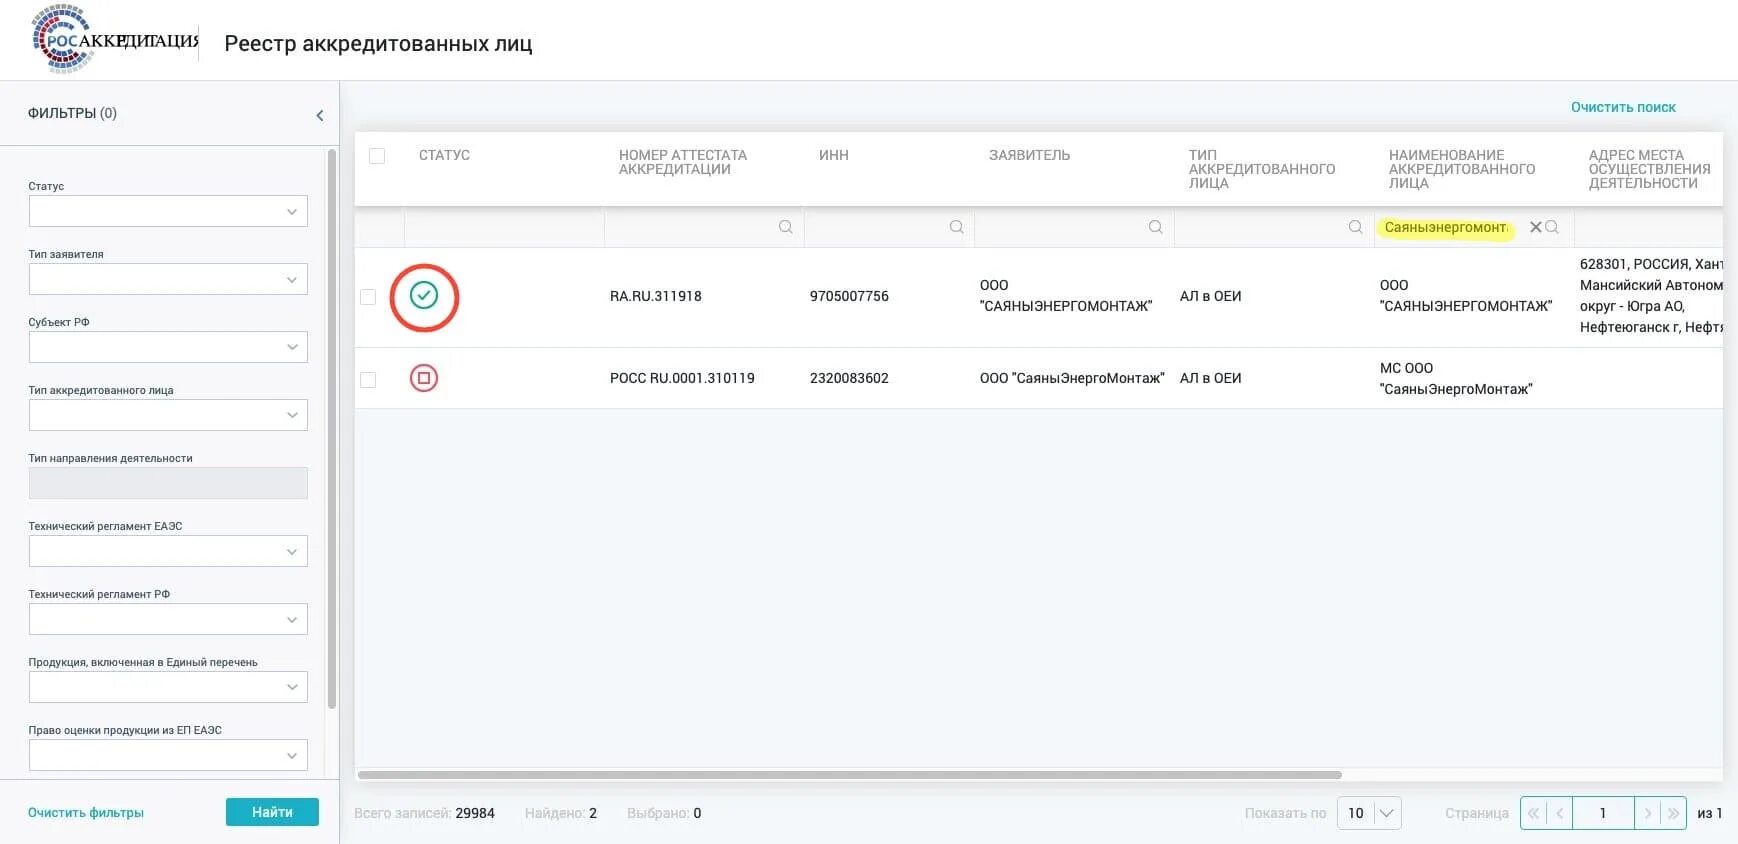1738x844 pixels.
Task: Open the Субъект РФ filter dropdown
Action: pyautogui.click(x=168, y=347)
